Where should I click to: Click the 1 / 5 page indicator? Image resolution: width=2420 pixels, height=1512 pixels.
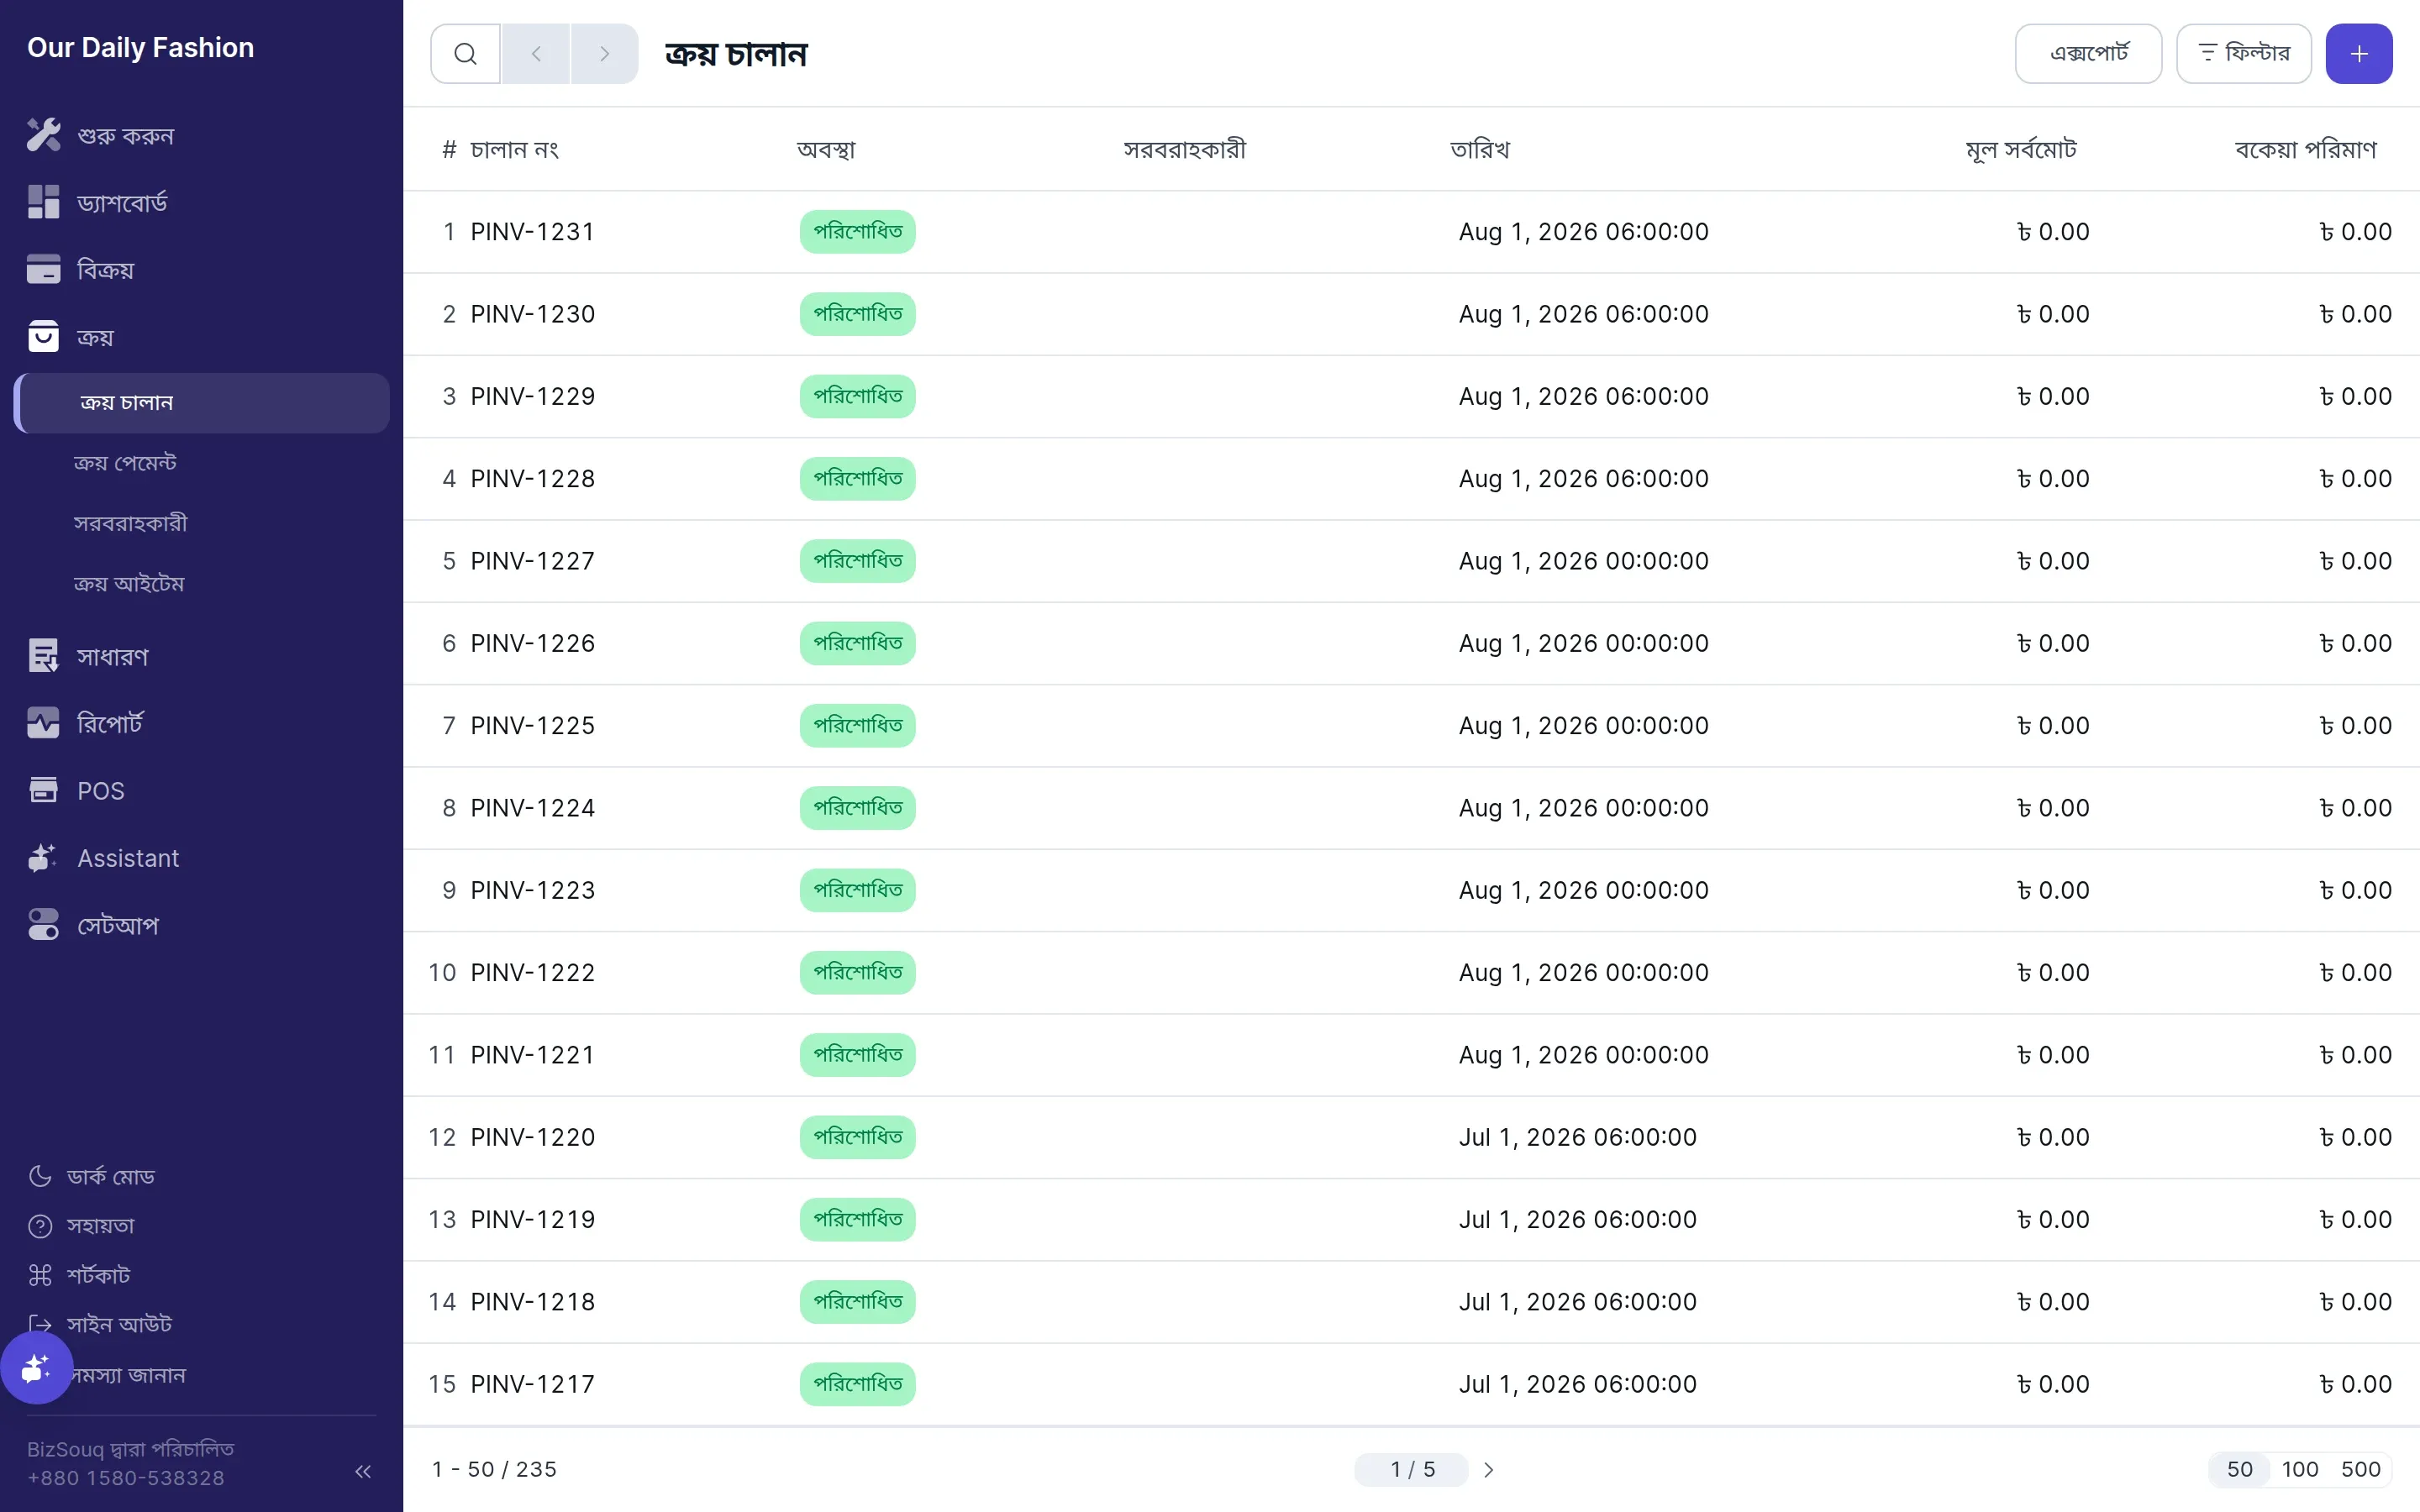point(1411,1470)
